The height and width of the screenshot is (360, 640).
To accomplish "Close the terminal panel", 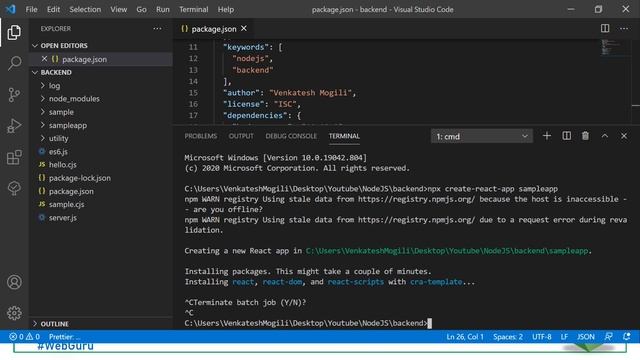I will [x=624, y=136].
